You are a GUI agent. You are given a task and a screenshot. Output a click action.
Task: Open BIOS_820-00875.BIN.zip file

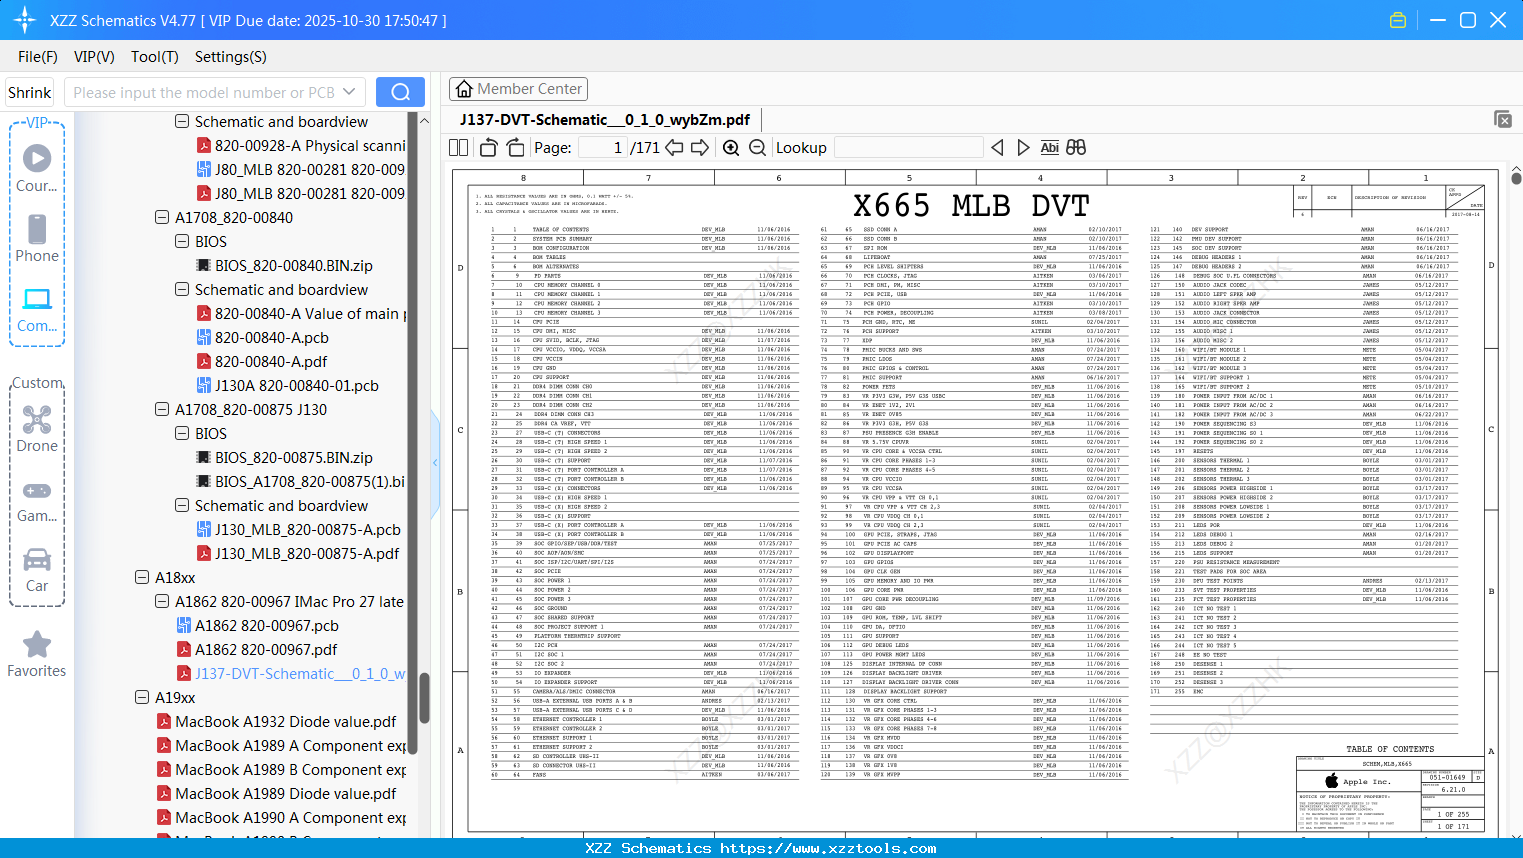click(x=284, y=458)
